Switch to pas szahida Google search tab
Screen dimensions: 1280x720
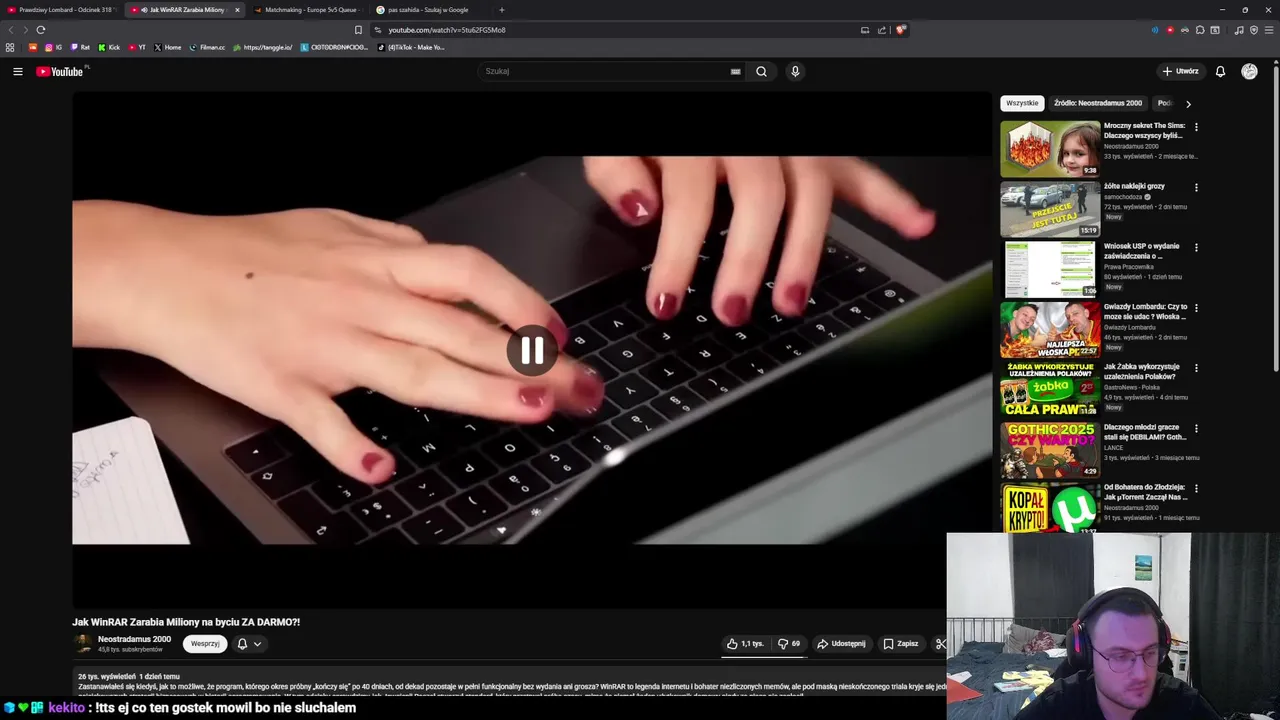pyautogui.click(x=430, y=10)
